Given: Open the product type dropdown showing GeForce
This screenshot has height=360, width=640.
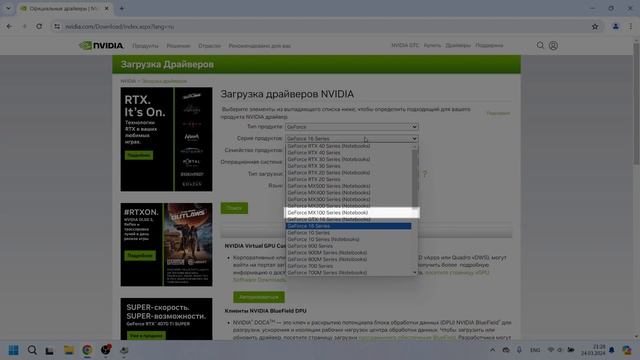Looking at the screenshot, I should [x=351, y=127].
